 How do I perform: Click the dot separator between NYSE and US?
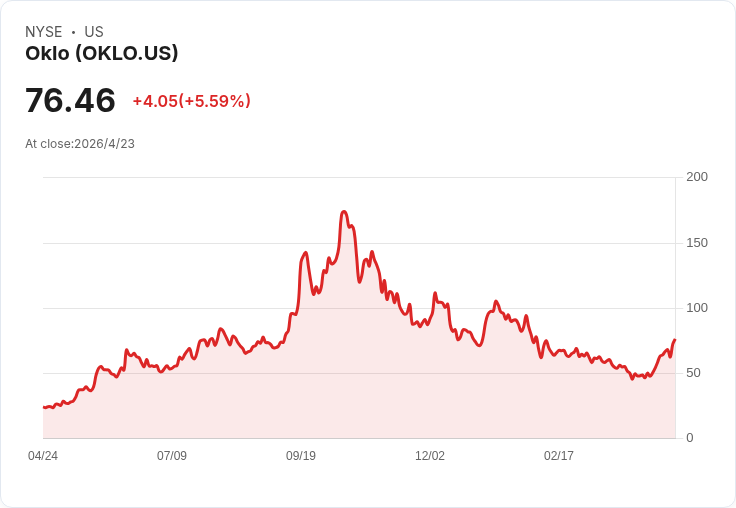coord(73,32)
